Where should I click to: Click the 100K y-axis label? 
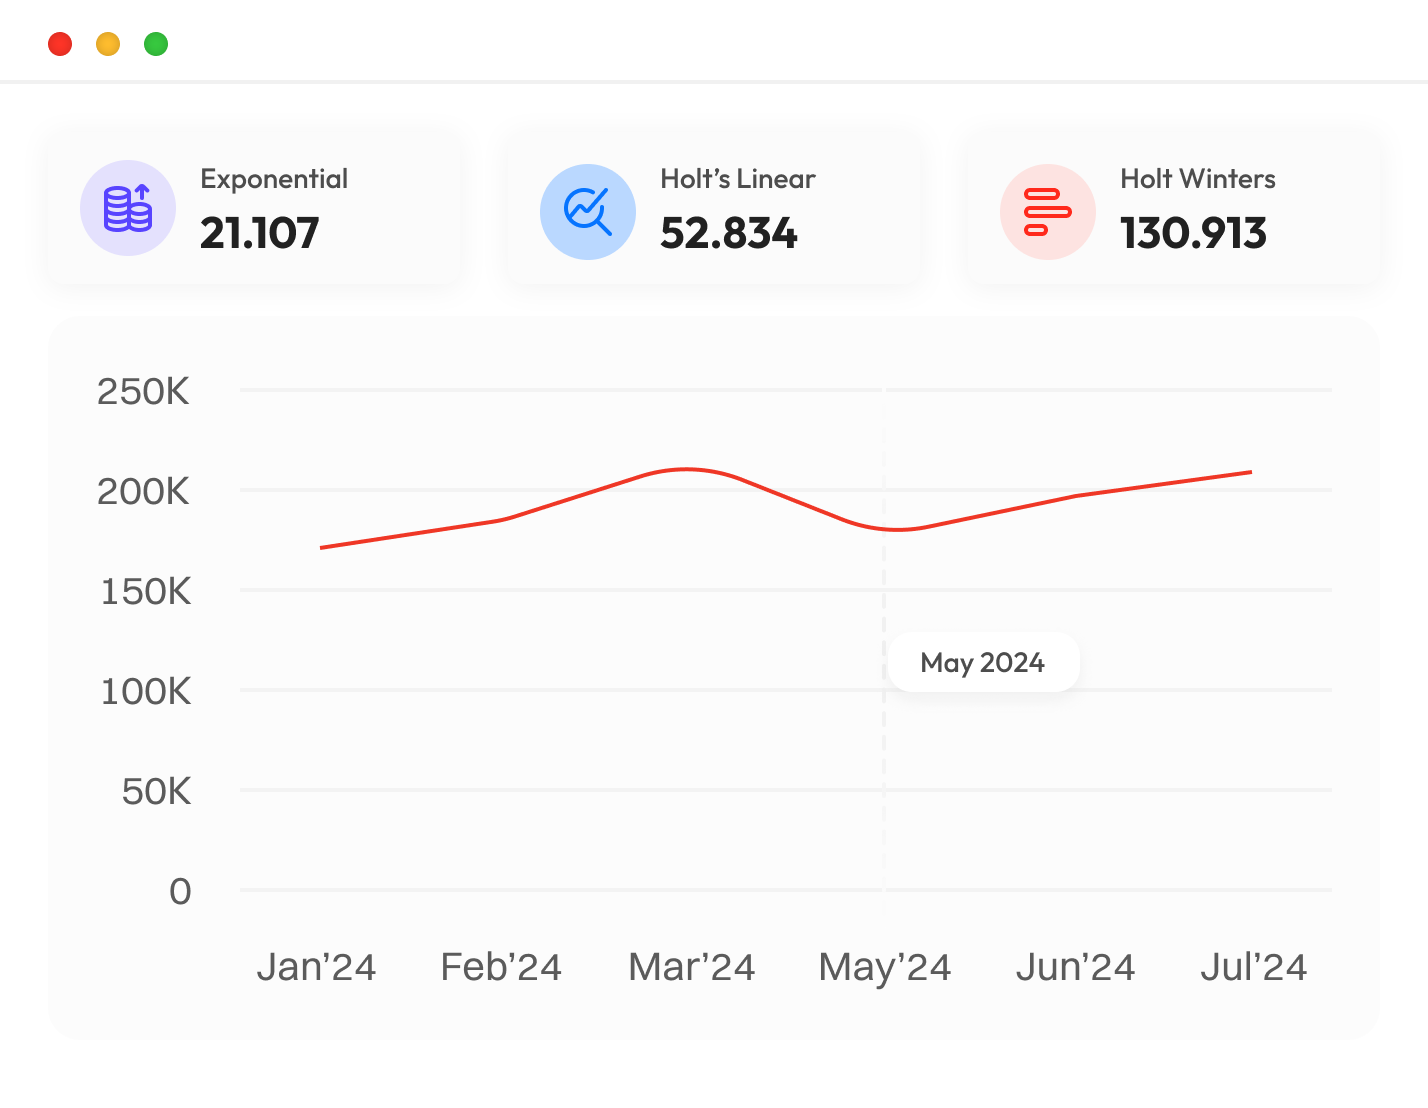[145, 692]
